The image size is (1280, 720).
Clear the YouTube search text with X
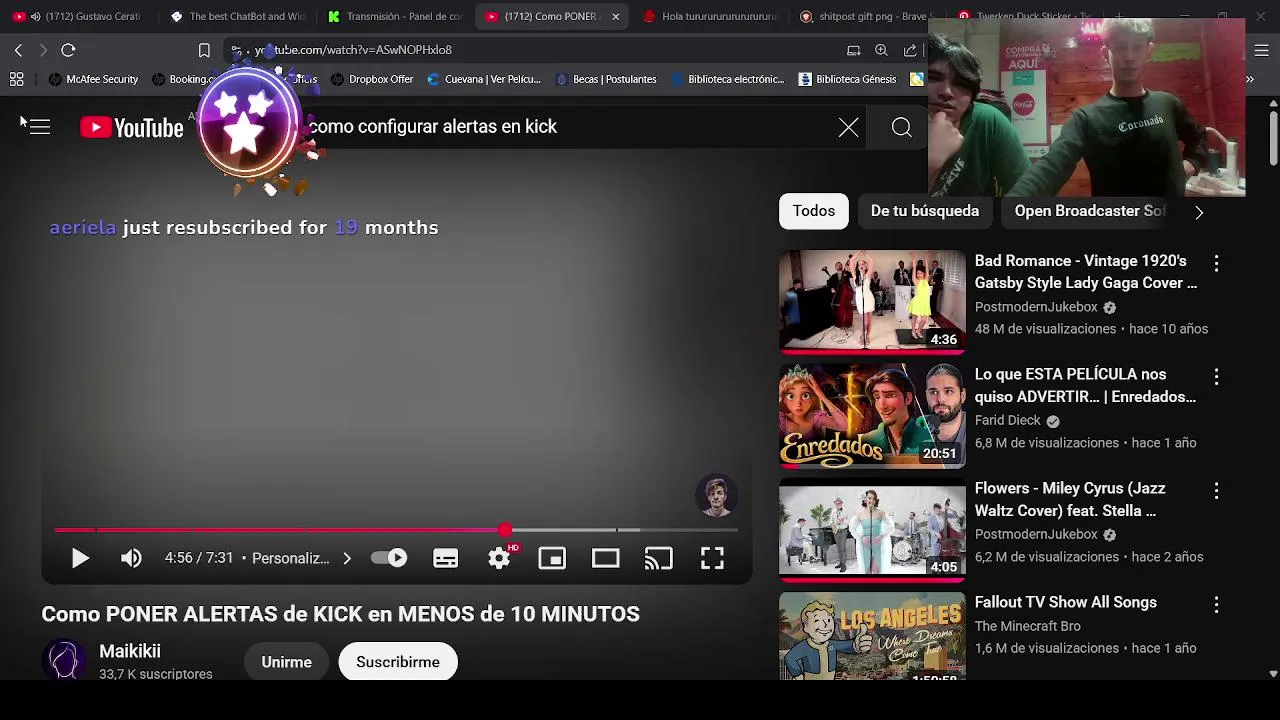point(848,127)
